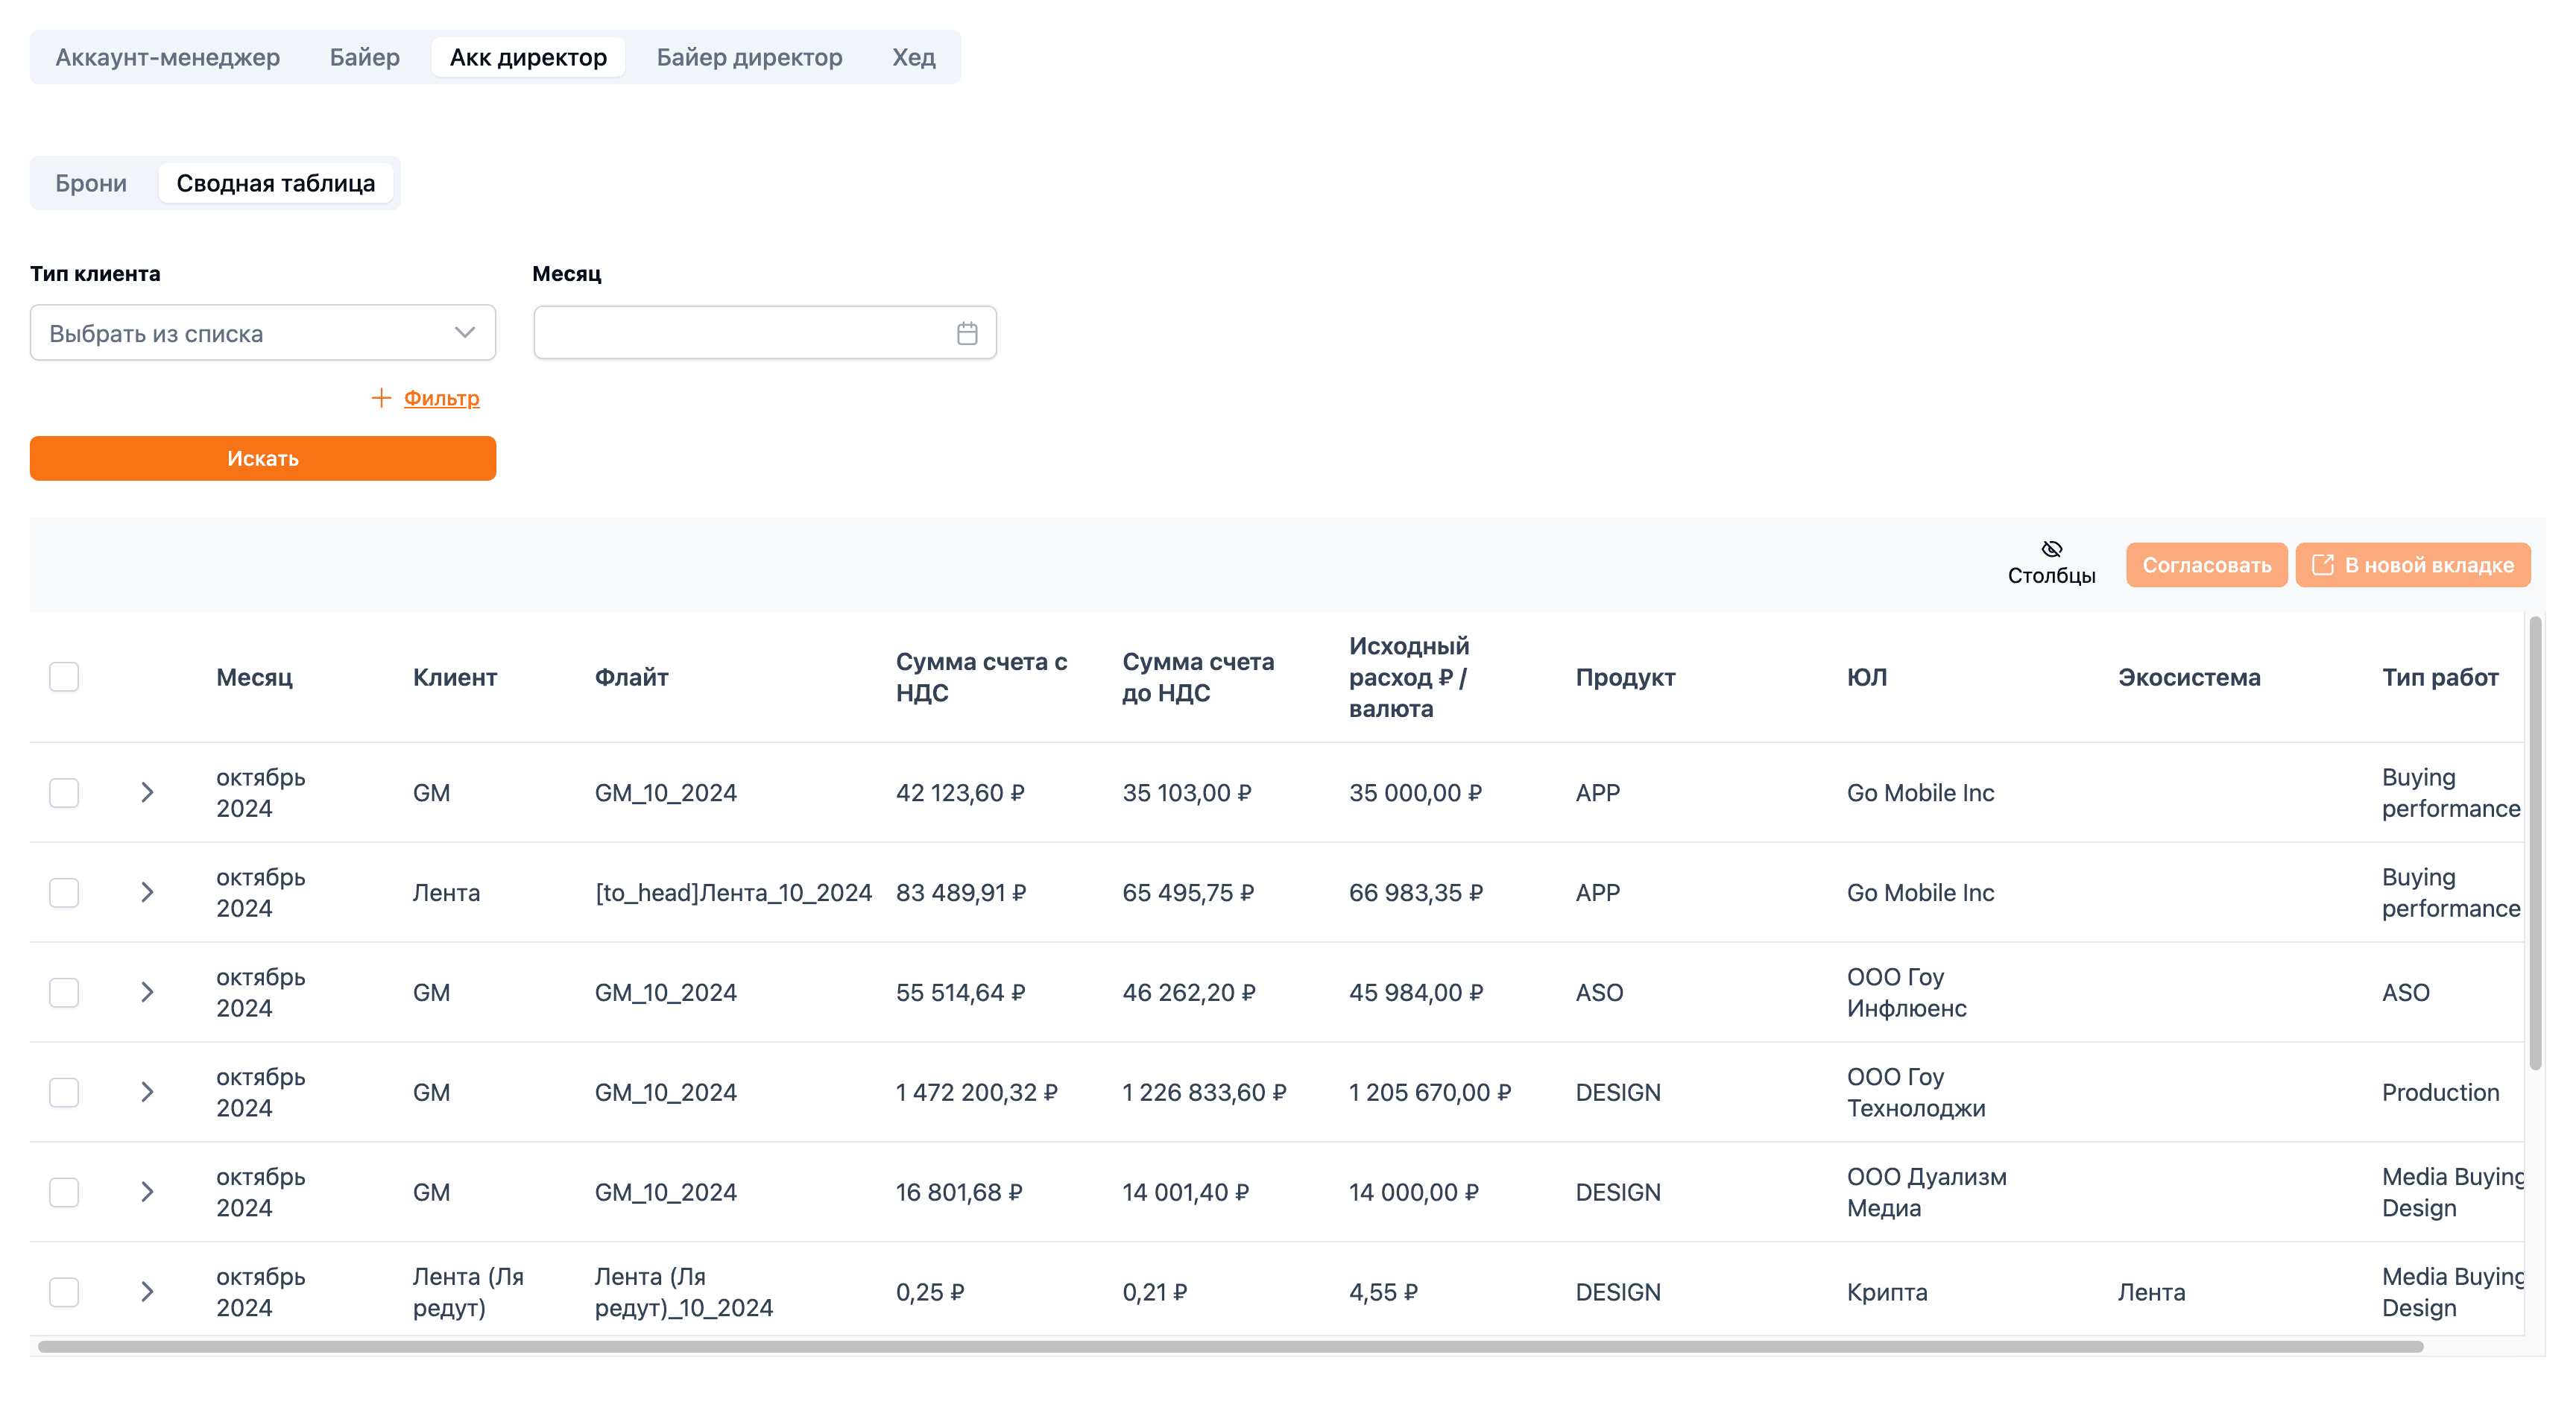
Task: Click external-link icon on В новой вкладке
Action: [x=2322, y=565]
